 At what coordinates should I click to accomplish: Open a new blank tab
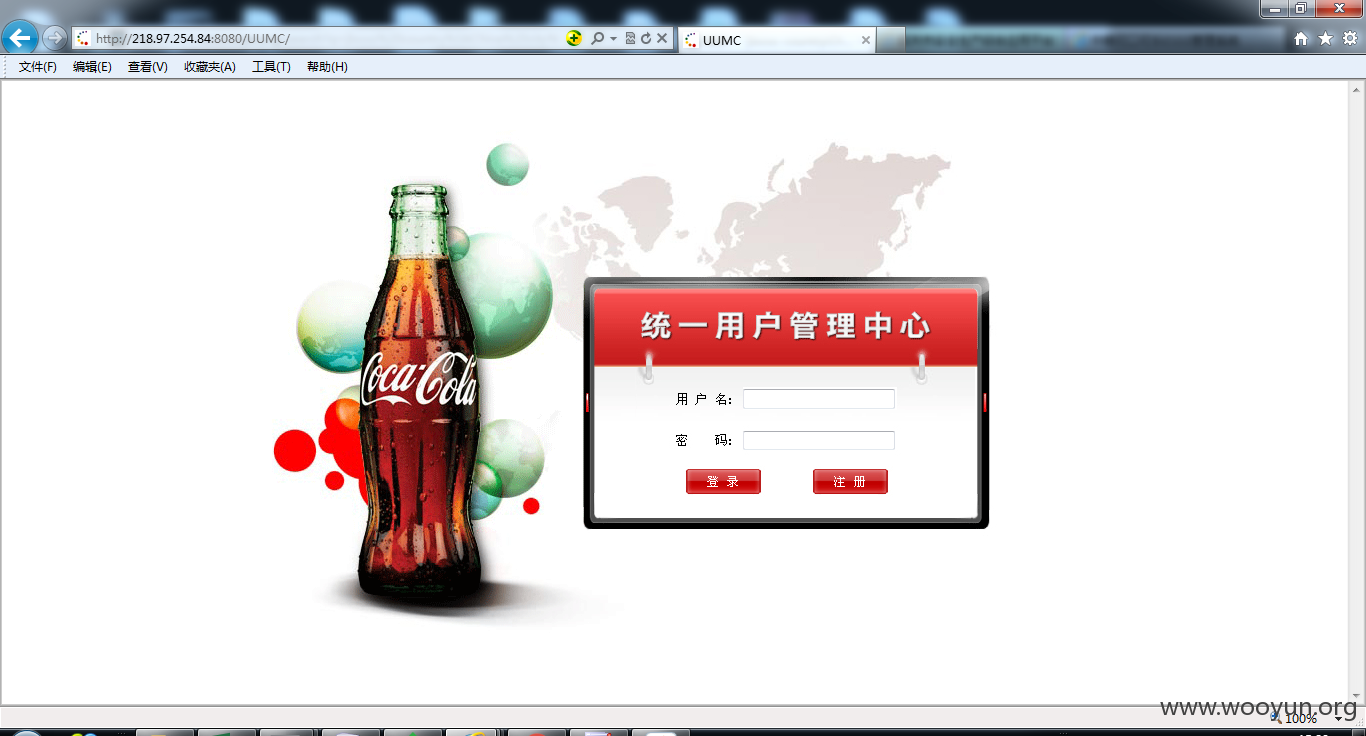point(891,40)
